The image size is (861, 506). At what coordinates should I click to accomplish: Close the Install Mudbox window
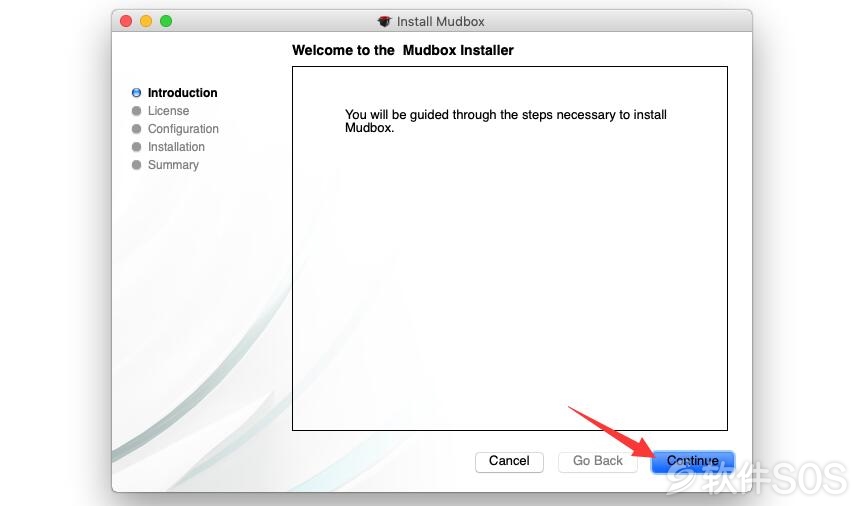(126, 21)
